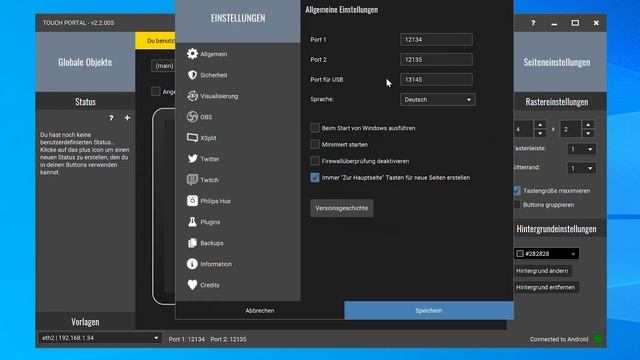The height and width of the screenshot is (360, 640).
Task: Click the Credits heart icon
Action: (x=192, y=285)
